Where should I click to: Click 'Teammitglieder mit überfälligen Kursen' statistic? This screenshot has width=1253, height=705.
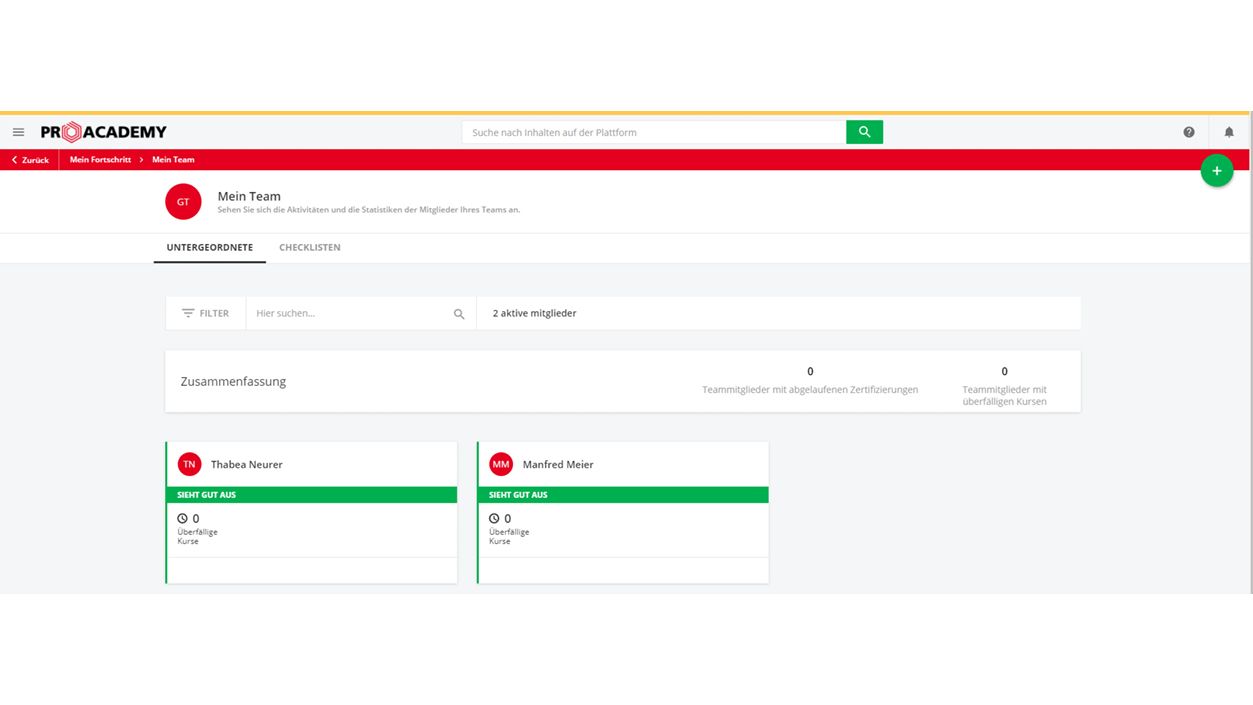pos(1005,385)
